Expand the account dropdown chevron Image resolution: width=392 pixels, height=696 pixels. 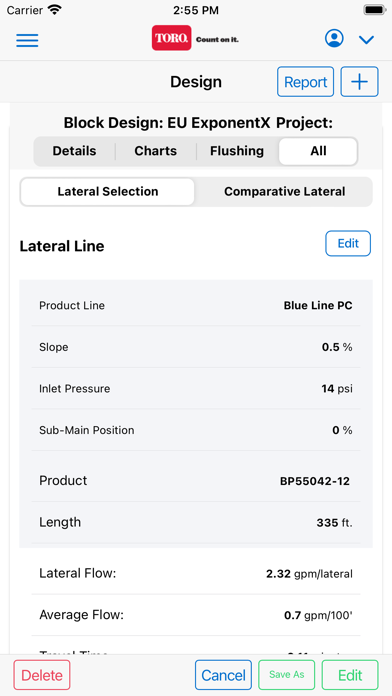tap(366, 40)
